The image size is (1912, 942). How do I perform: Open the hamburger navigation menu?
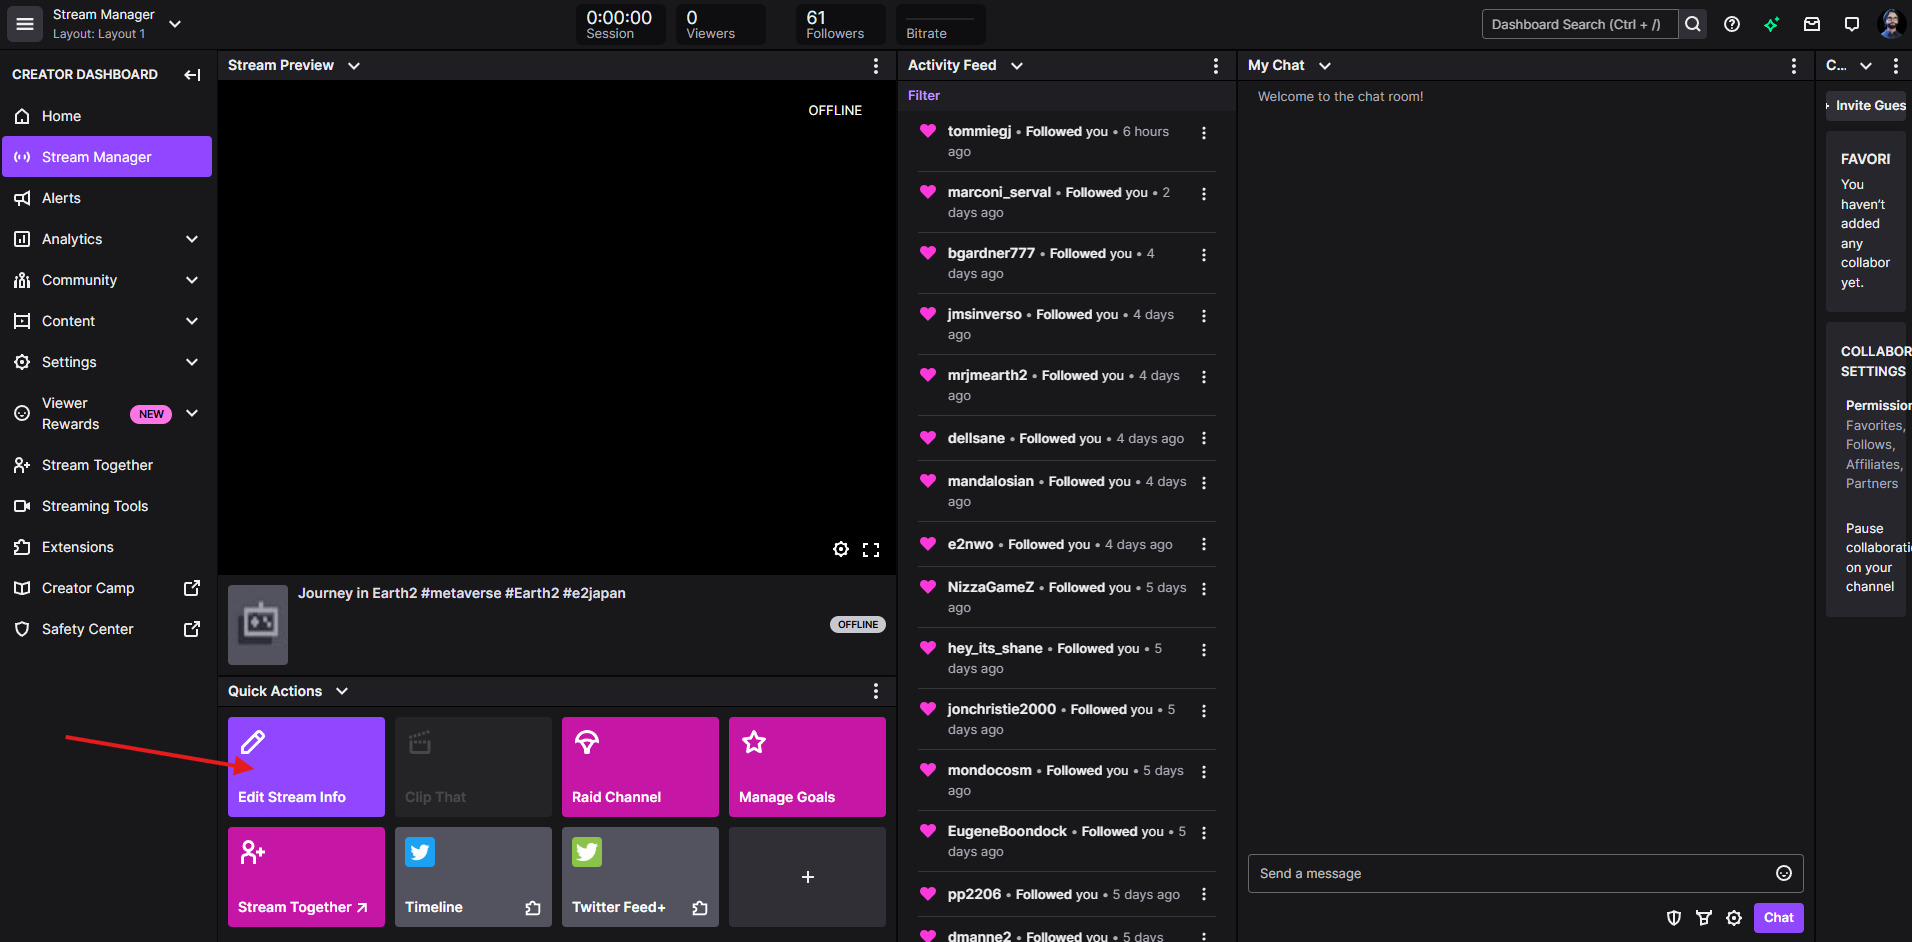coord(25,24)
